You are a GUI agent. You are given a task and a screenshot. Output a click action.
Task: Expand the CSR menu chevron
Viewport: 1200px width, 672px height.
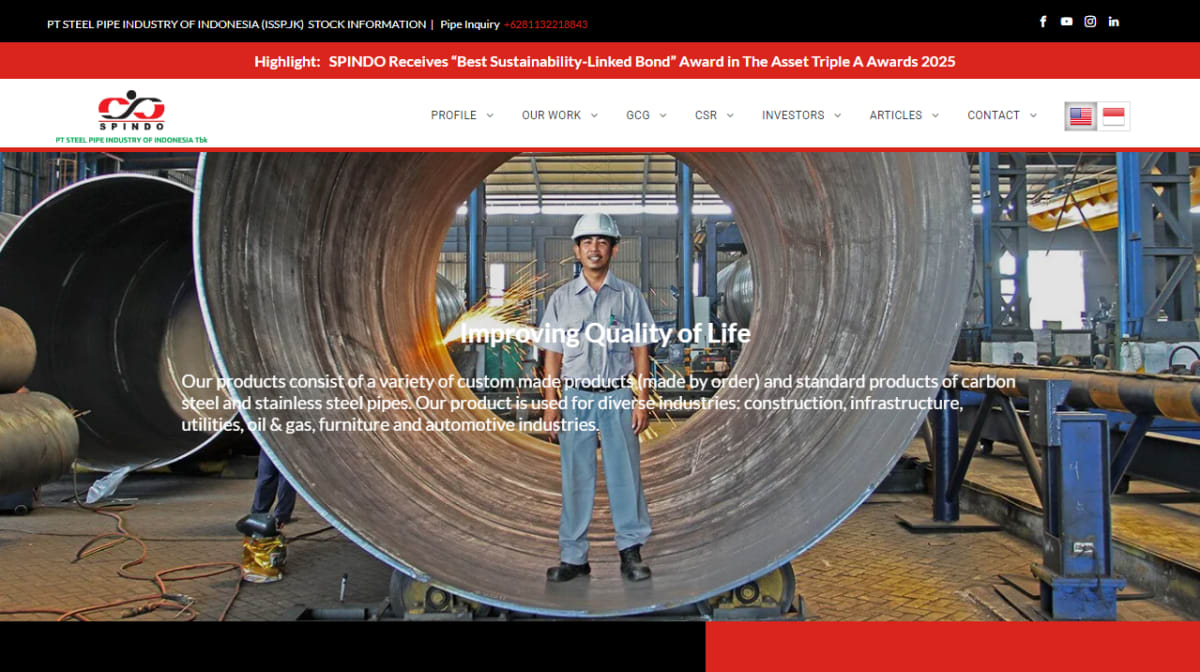[730, 115]
